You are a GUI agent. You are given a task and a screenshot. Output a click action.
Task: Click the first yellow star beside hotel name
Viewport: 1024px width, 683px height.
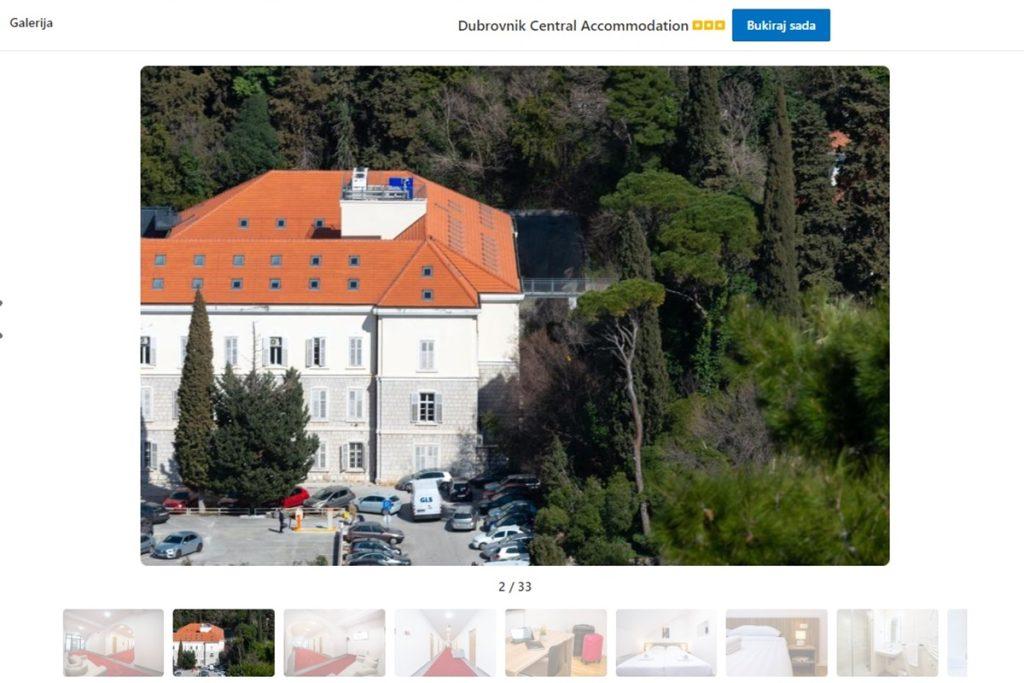pos(697,25)
